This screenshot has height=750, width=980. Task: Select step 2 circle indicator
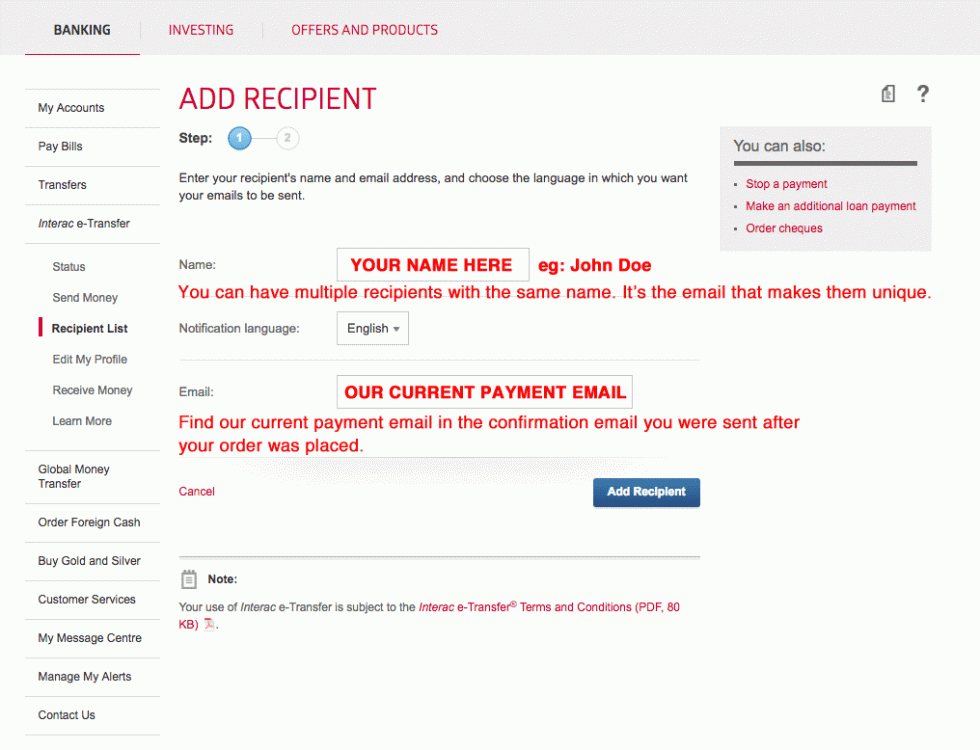point(288,138)
